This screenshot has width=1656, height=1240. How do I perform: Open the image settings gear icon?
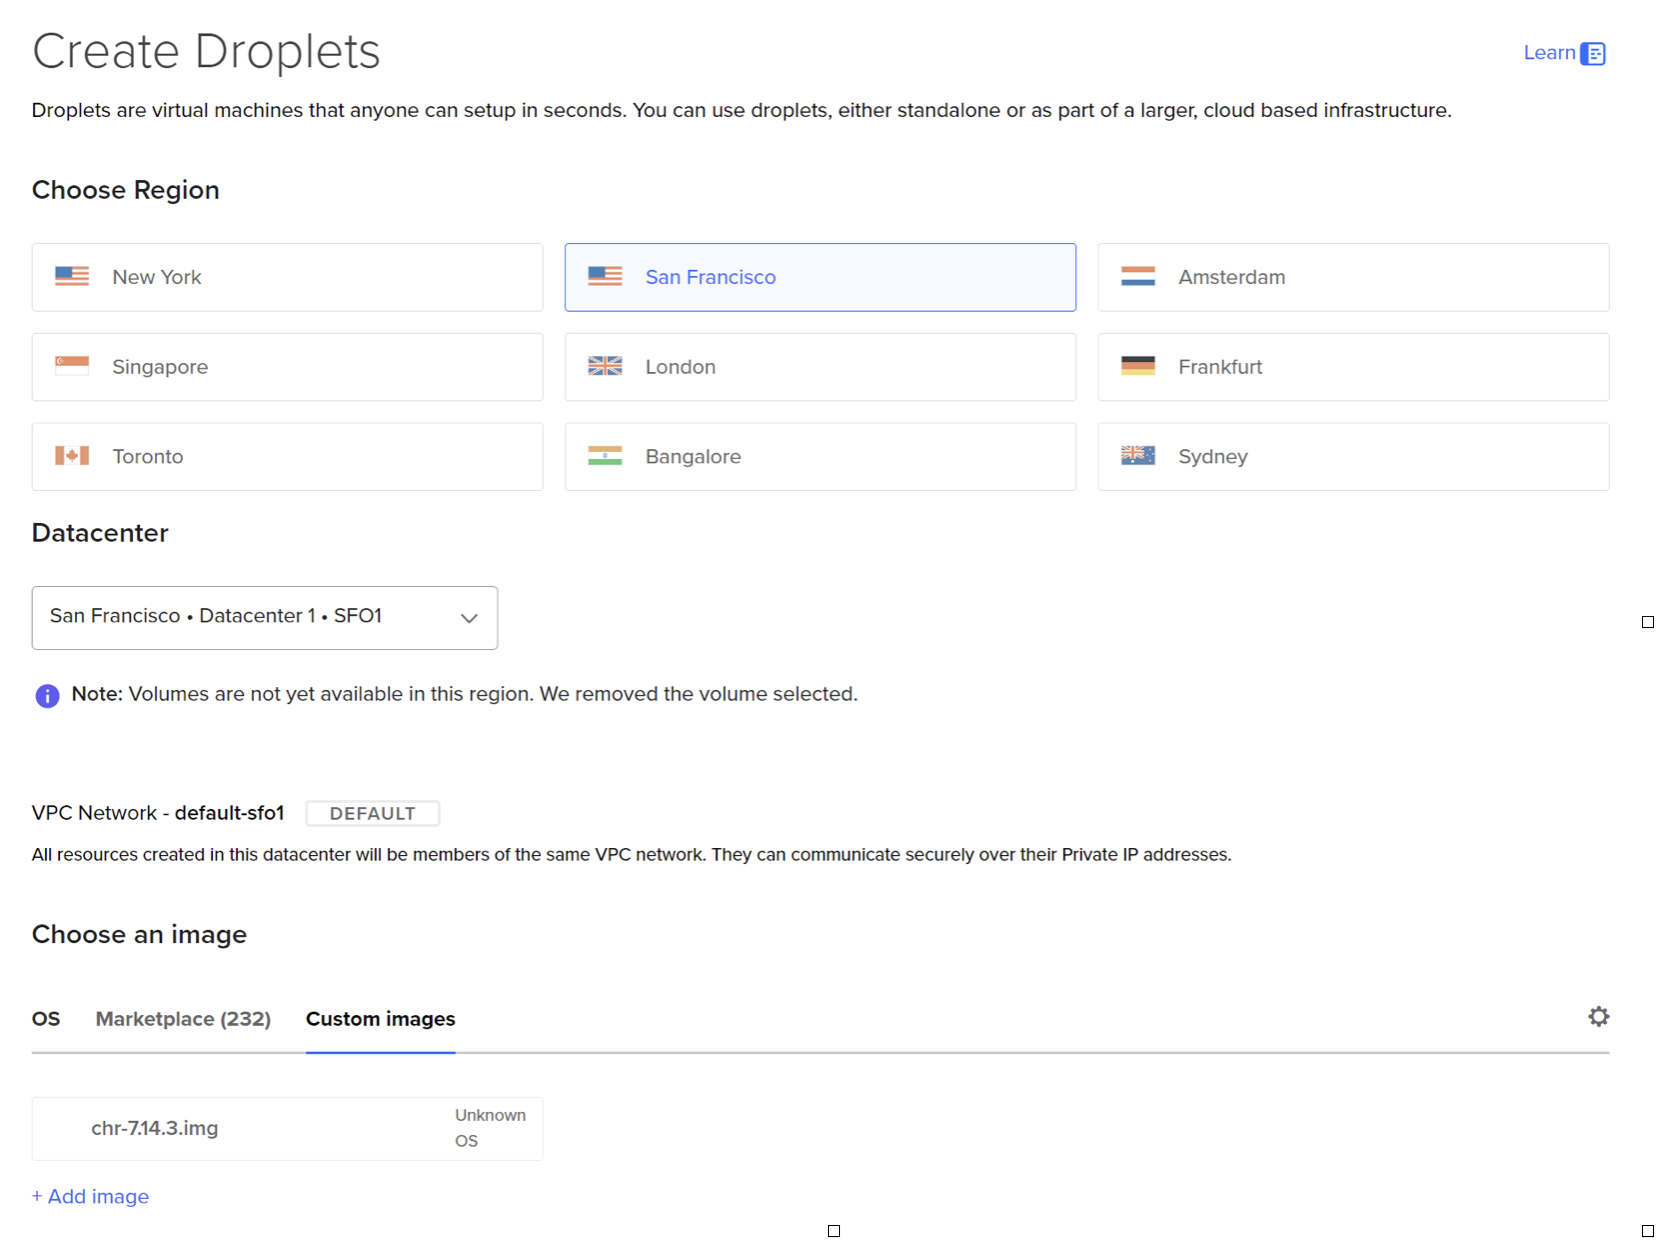coord(1598,1016)
